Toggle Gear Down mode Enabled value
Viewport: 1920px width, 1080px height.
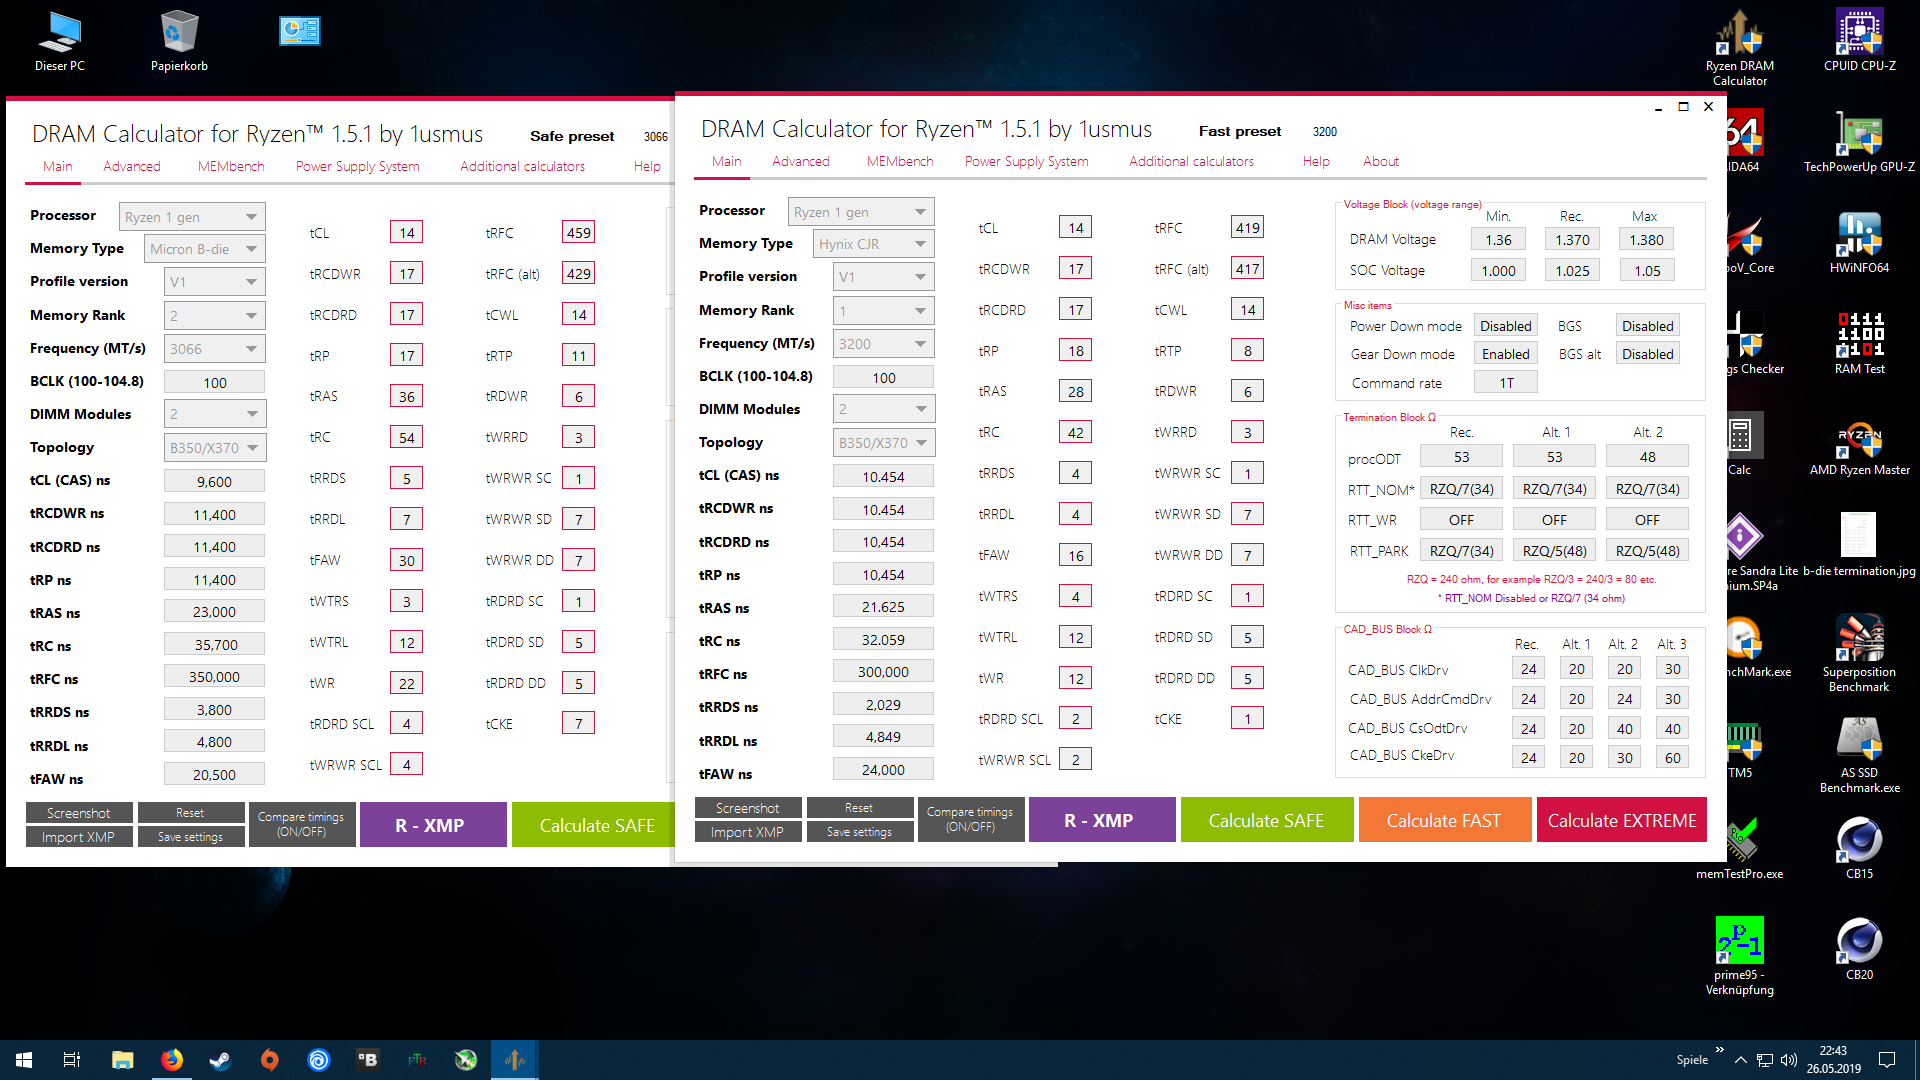pos(1505,354)
